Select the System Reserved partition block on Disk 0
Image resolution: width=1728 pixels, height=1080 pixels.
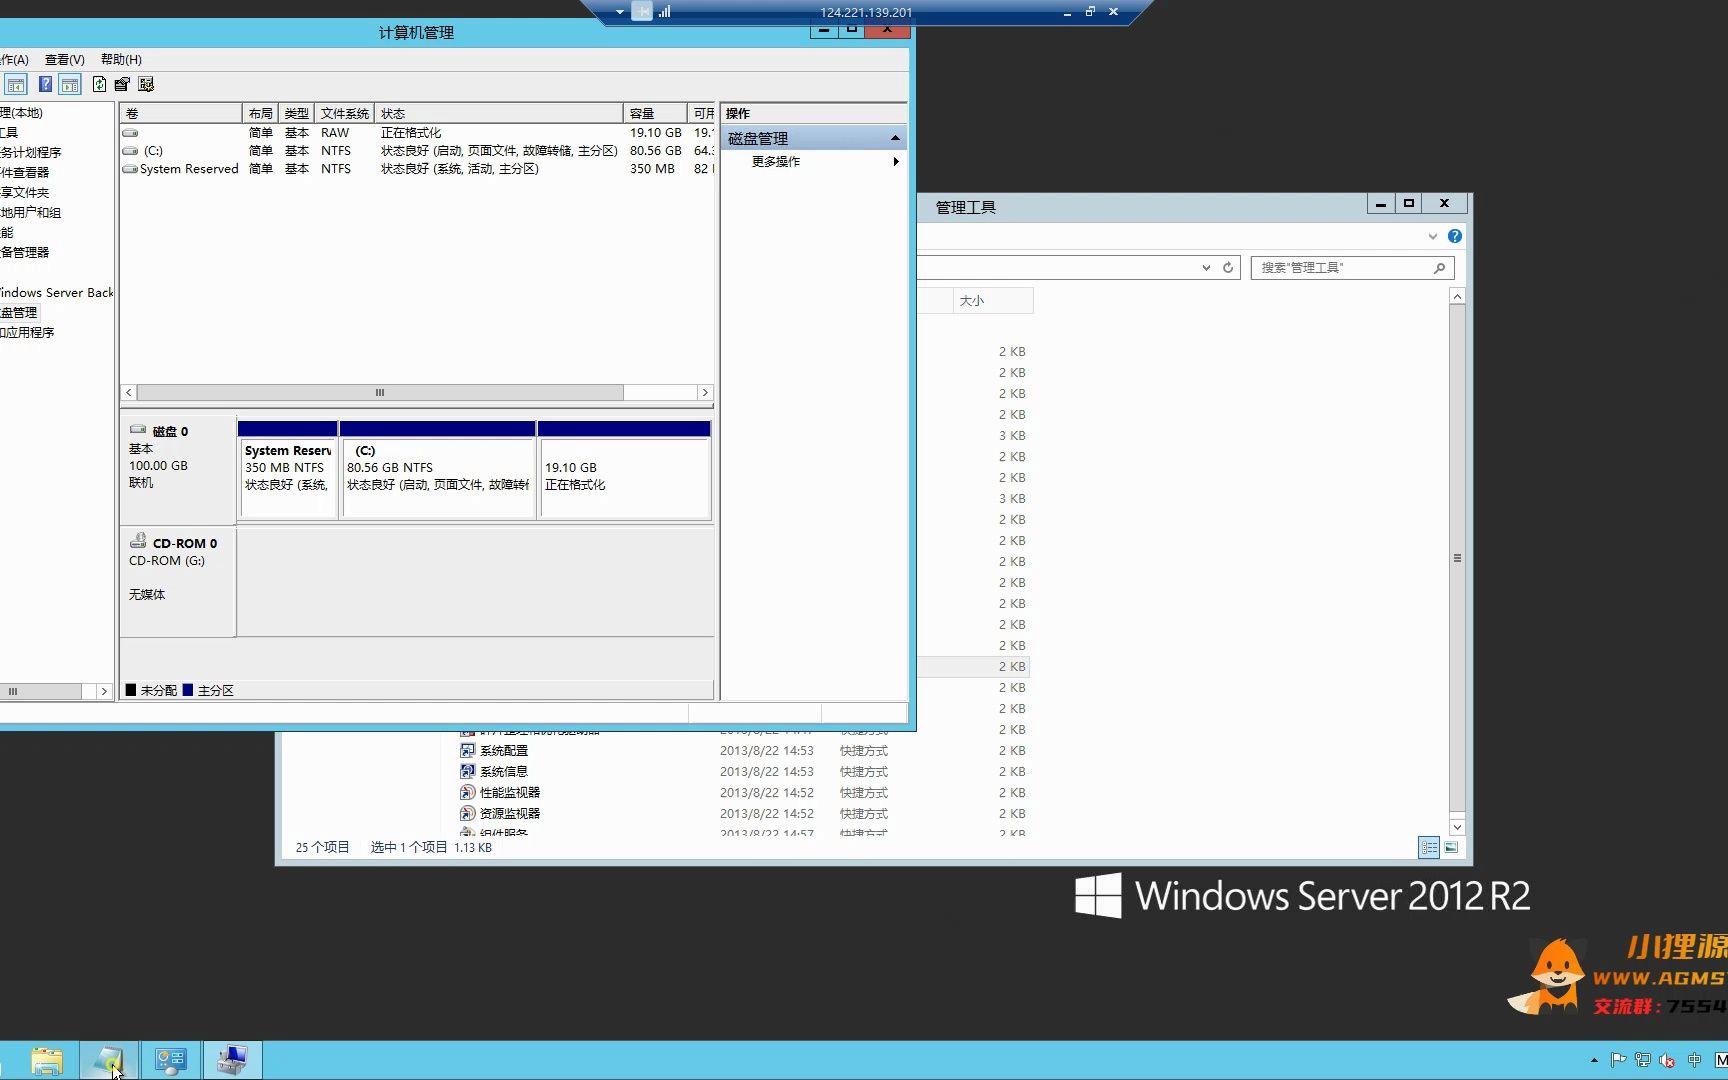(x=288, y=470)
